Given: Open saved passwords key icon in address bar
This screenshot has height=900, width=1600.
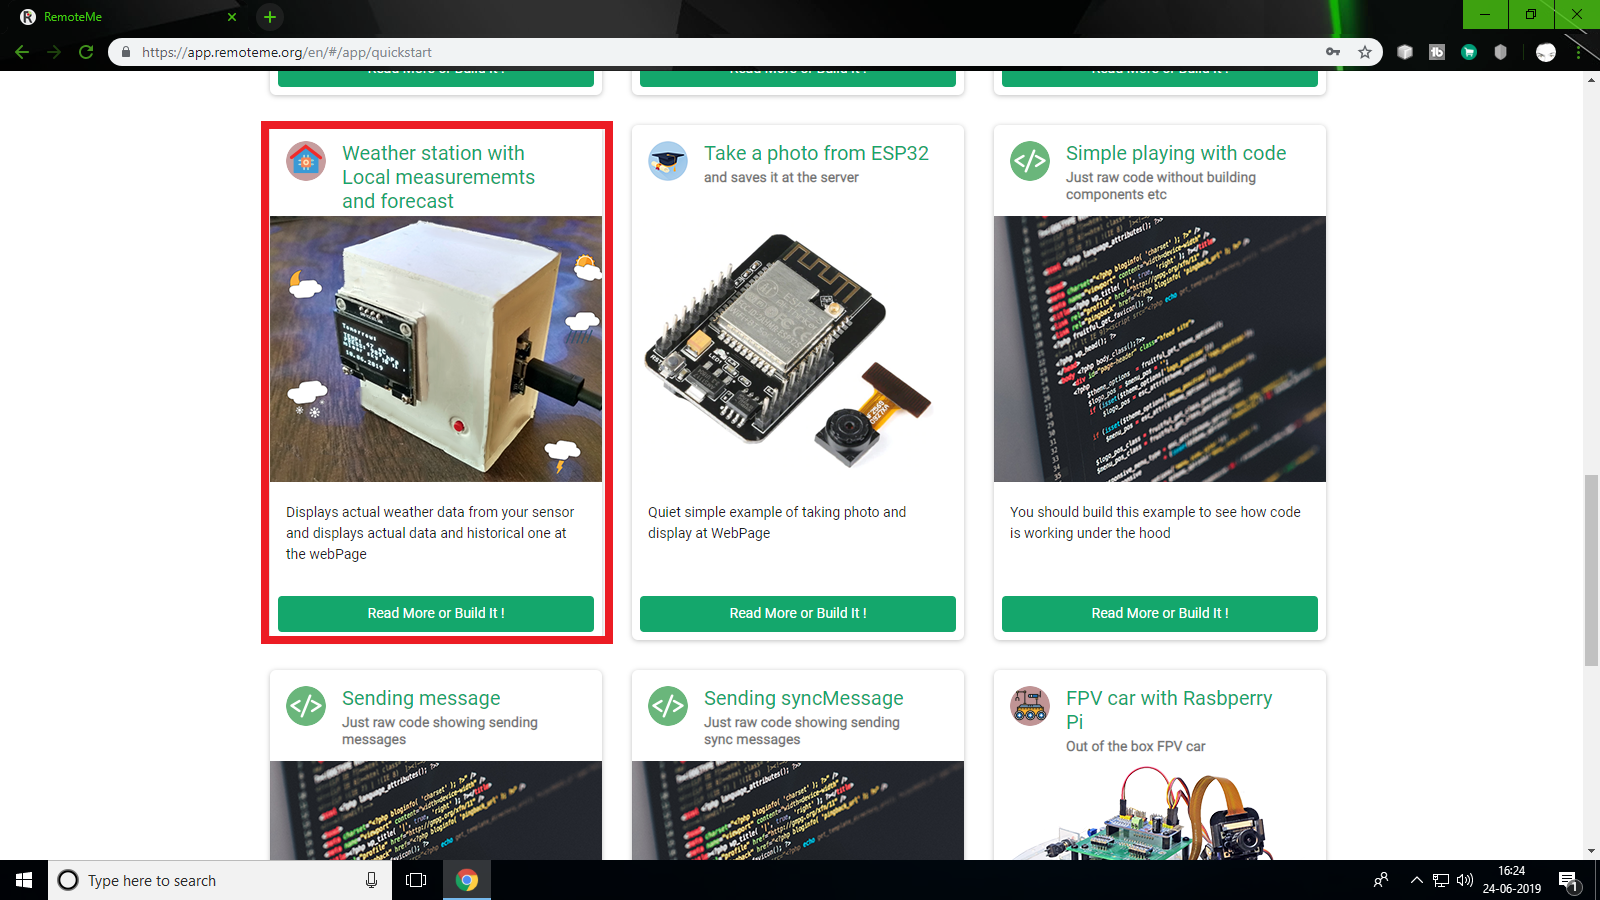Looking at the screenshot, I should tap(1333, 52).
